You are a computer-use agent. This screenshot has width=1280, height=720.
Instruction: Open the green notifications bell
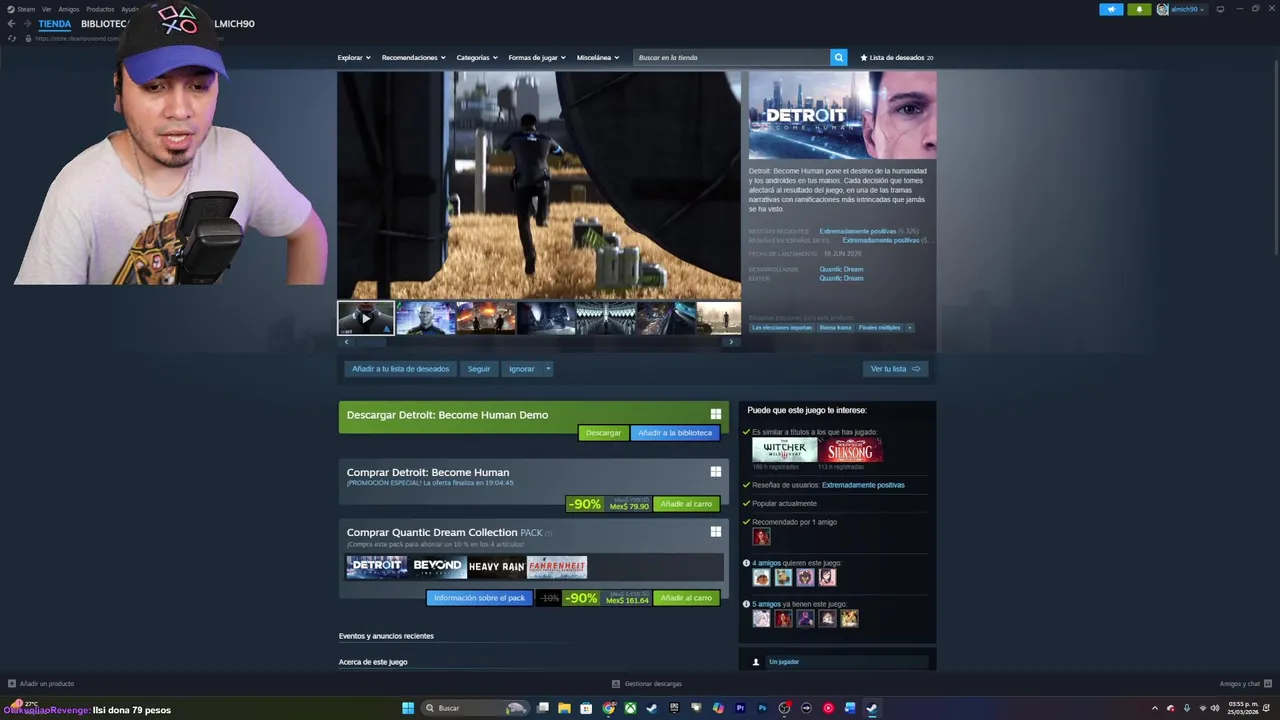point(1139,9)
